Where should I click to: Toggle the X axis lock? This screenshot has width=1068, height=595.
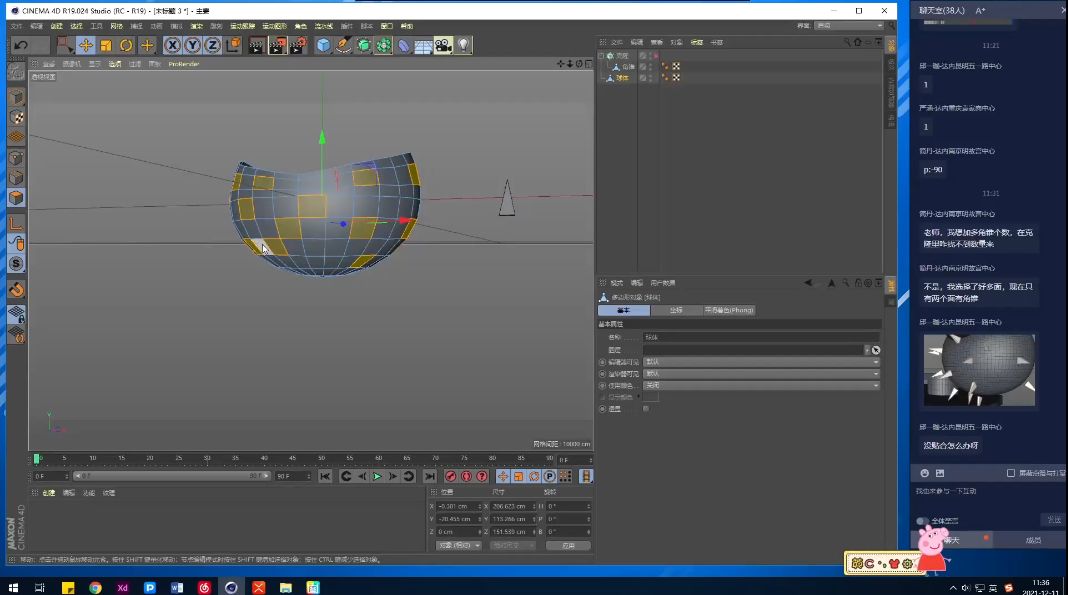[172, 45]
